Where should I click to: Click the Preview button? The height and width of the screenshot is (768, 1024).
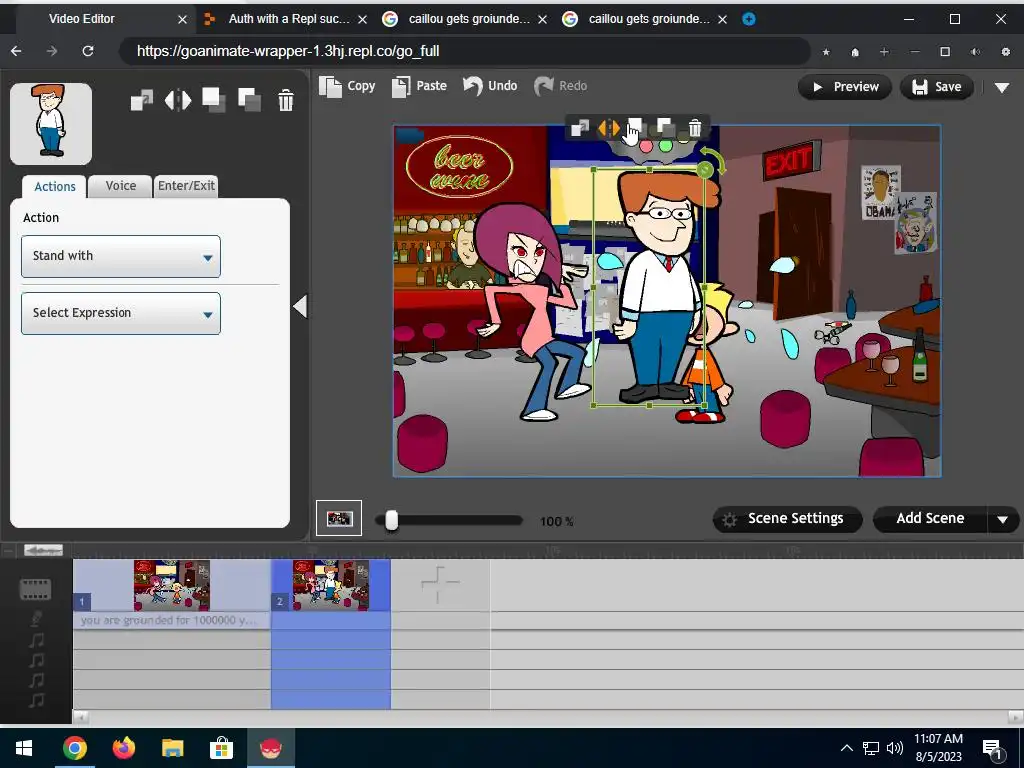(845, 87)
